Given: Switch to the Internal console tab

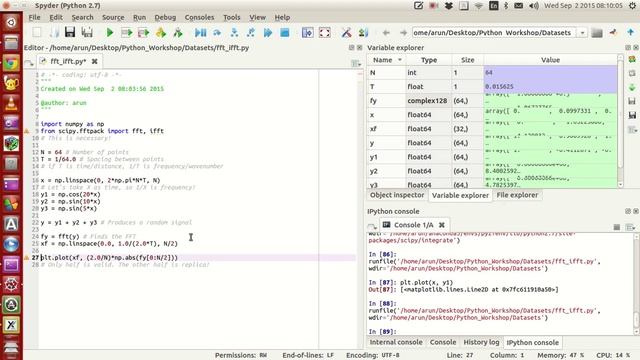Looking at the screenshot, I should click(x=396, y=342).
